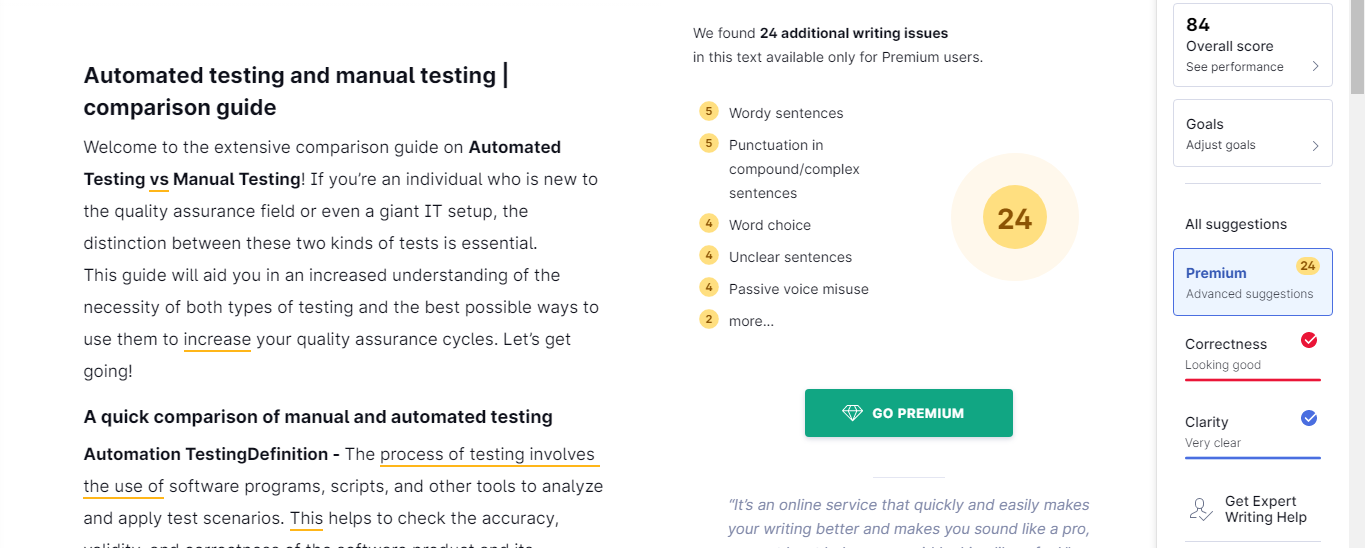Viewport: 1365px width, 548px height.
Task: Click the blue checkmark icon beside Clarity
Action: tap(1309, 419)
